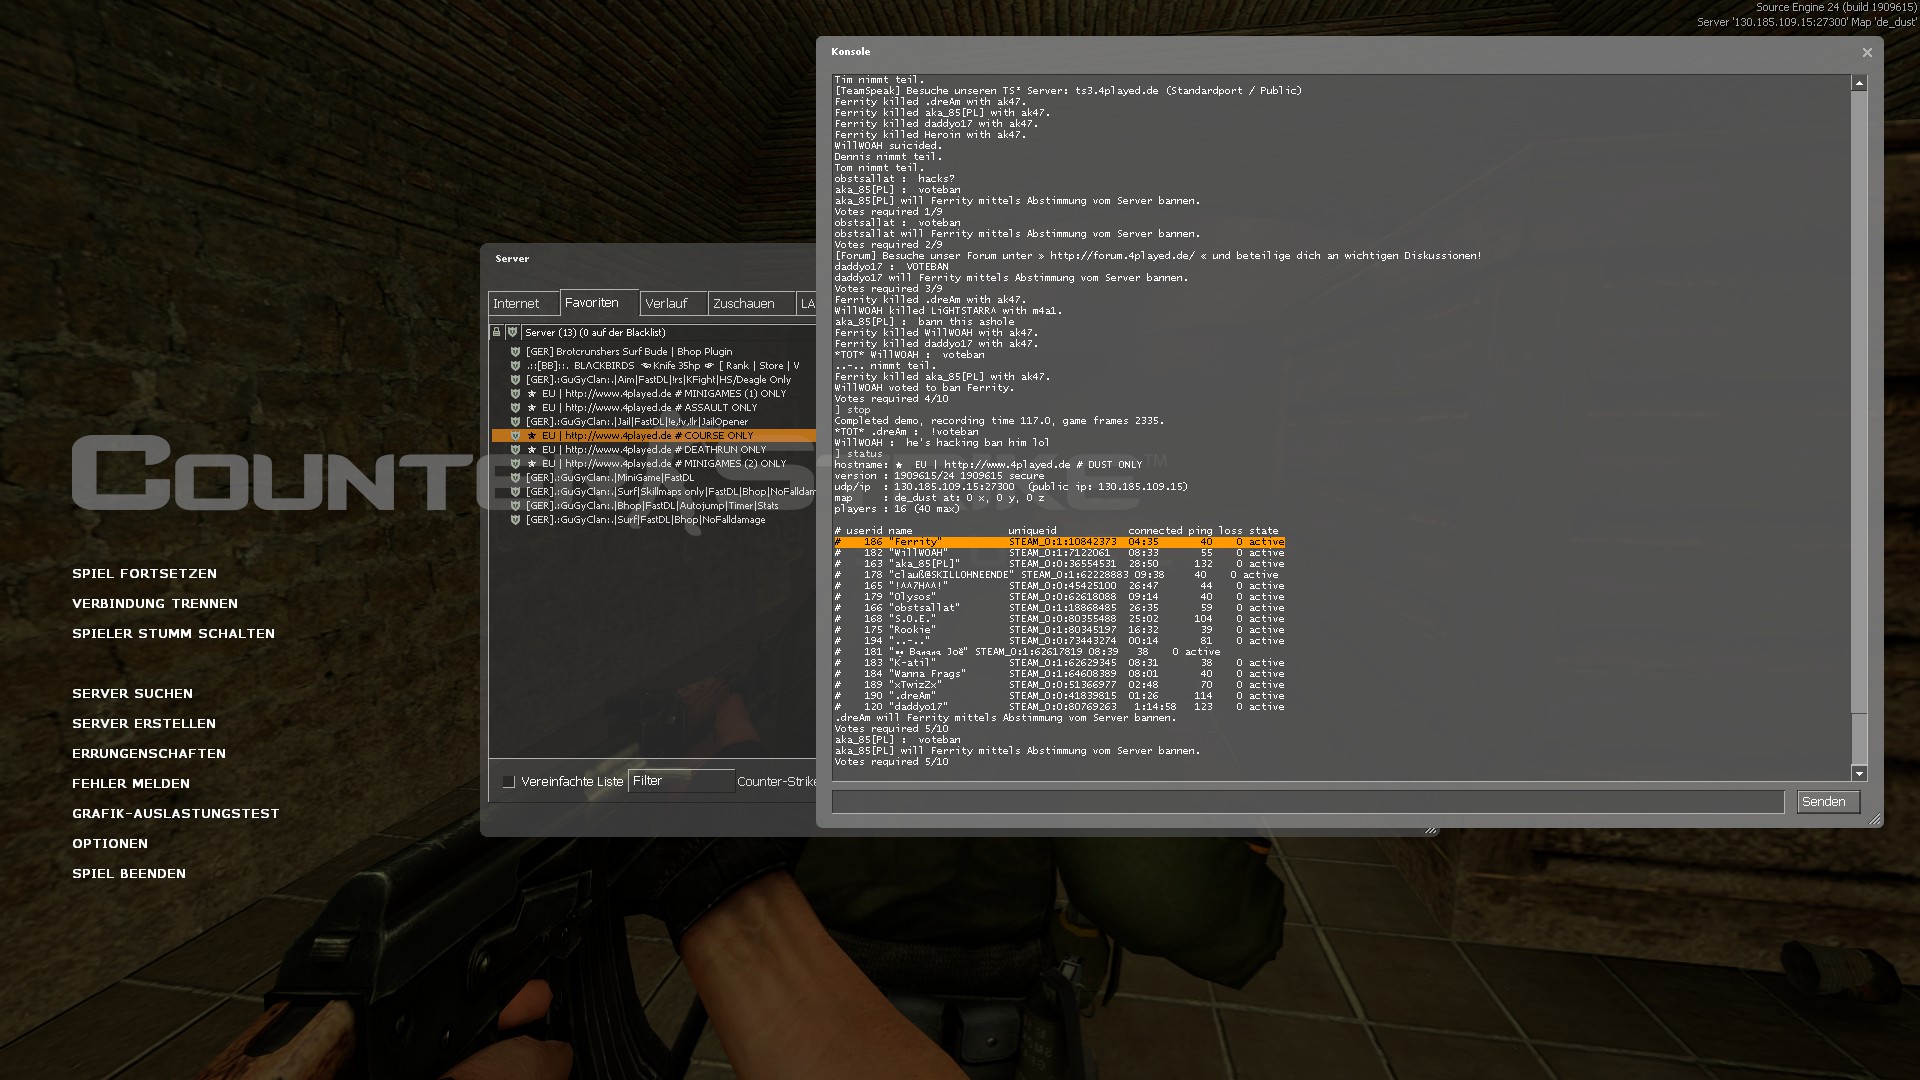Click Spiel beenden in main menu
Screen dimensions: 1920x1080
point(129,874)
